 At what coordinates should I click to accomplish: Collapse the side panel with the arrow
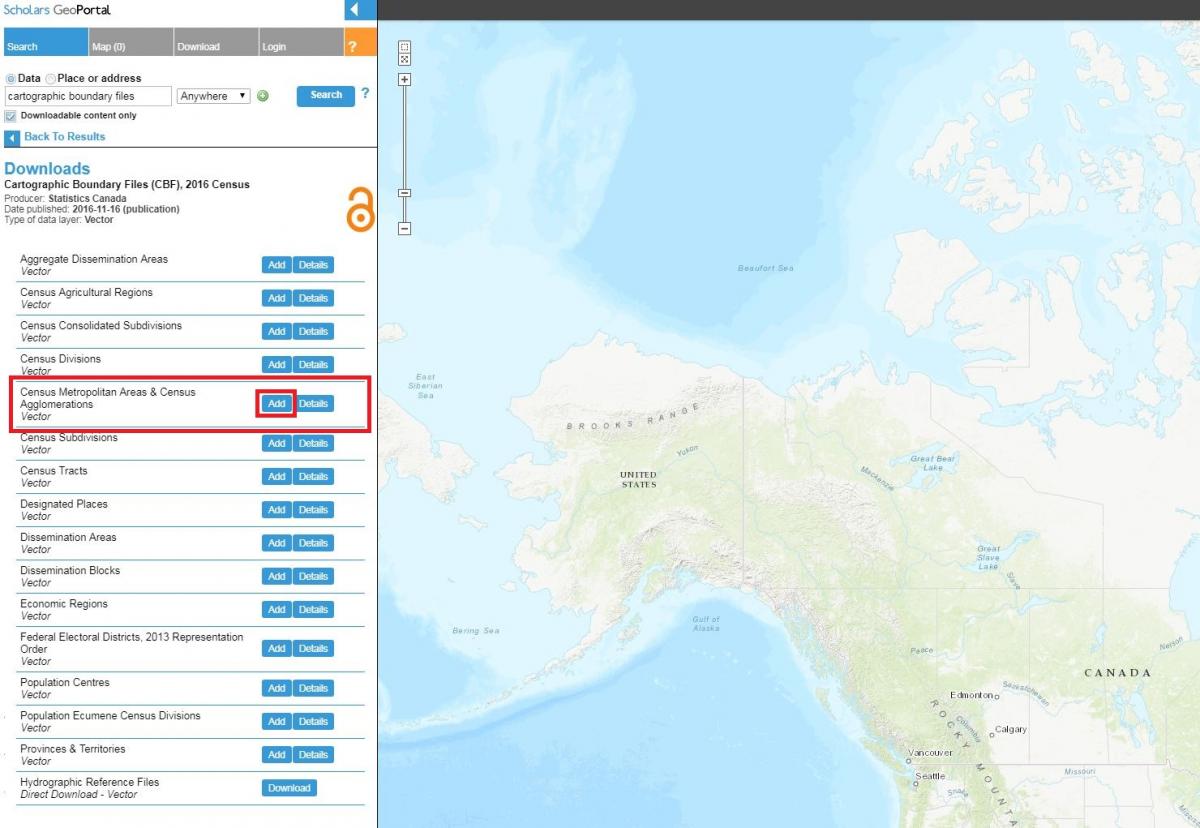[355, 10]
